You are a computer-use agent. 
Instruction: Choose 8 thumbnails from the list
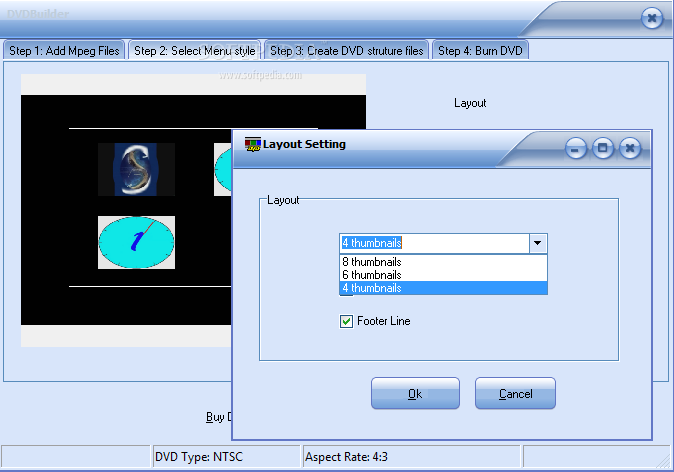443,262
